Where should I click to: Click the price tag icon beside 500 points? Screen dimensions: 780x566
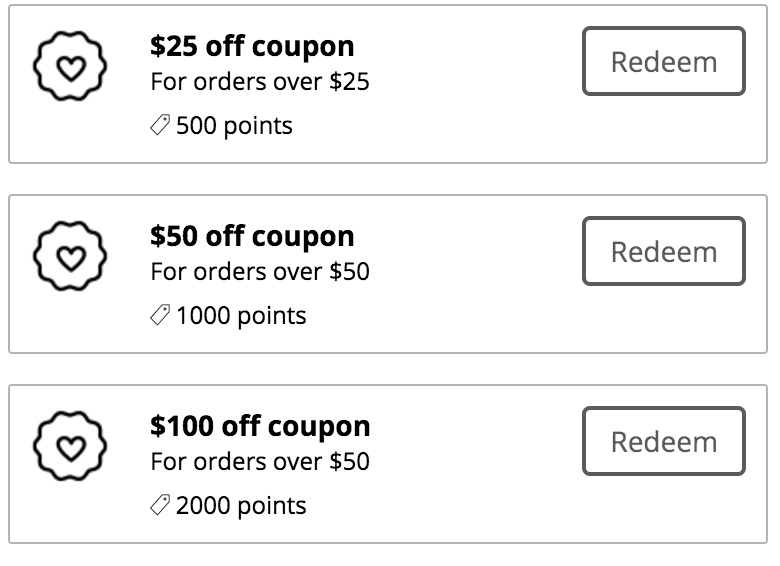[x=160, y=126]
